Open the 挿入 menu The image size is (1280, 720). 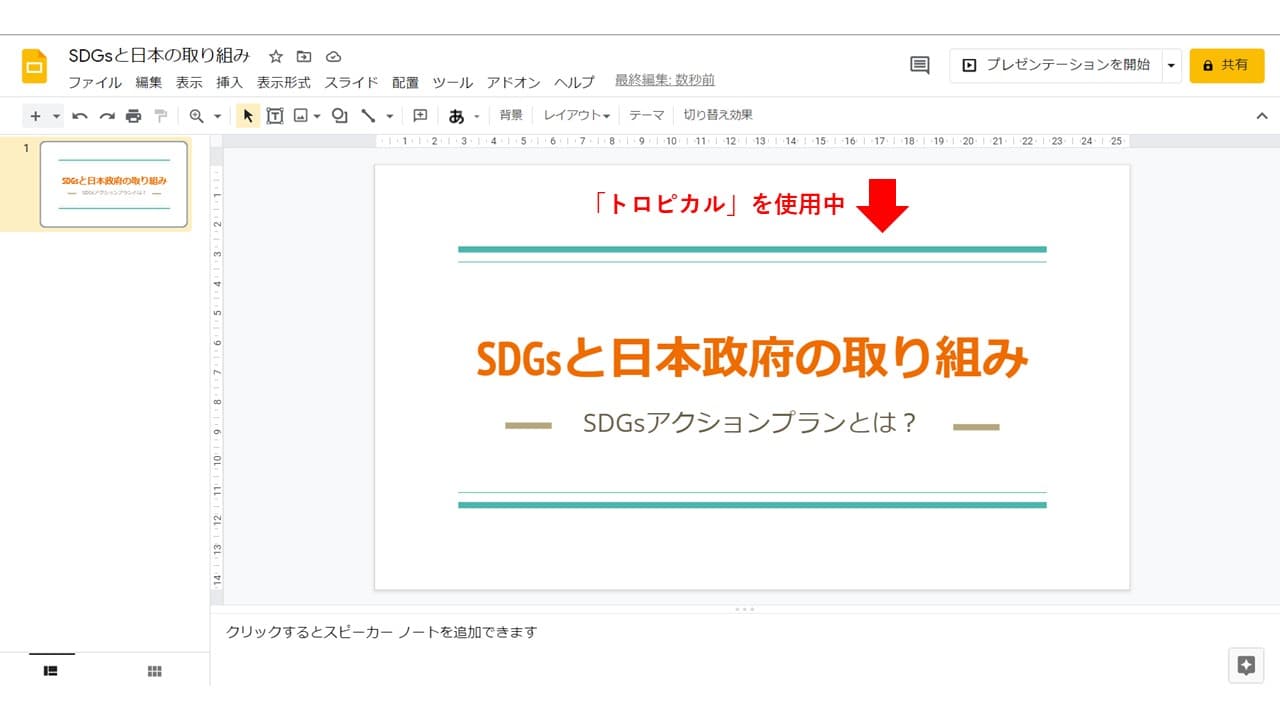(230, 82)
